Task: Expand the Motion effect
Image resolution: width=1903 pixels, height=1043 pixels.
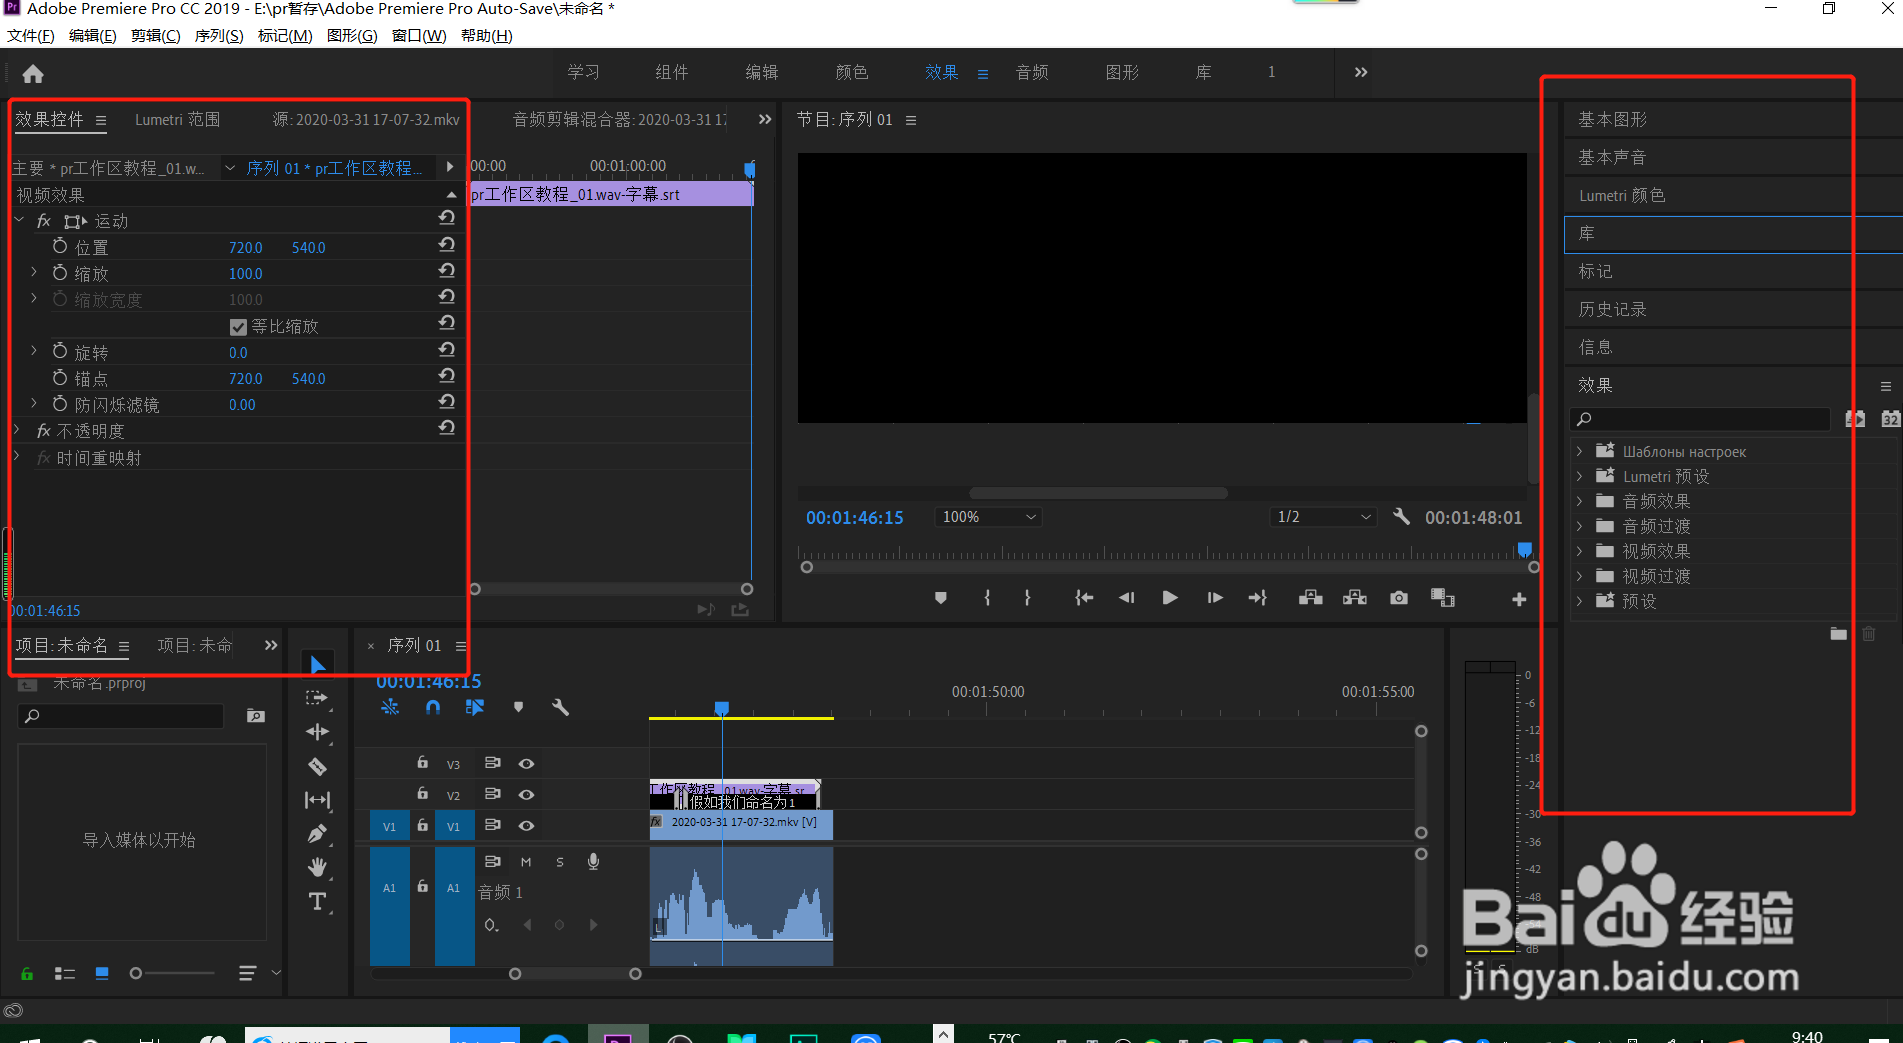Action: pyautogui.click(x=19, y=219)
